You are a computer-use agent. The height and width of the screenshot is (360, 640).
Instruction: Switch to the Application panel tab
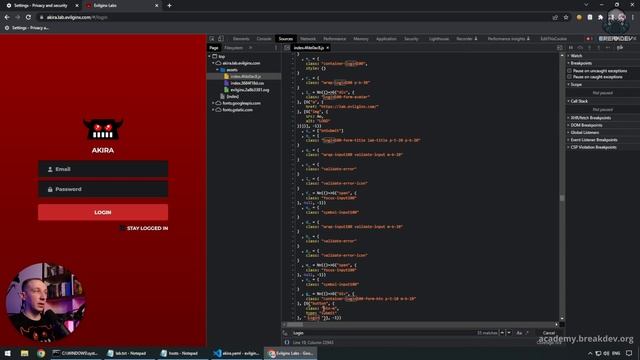pos(386,39)
